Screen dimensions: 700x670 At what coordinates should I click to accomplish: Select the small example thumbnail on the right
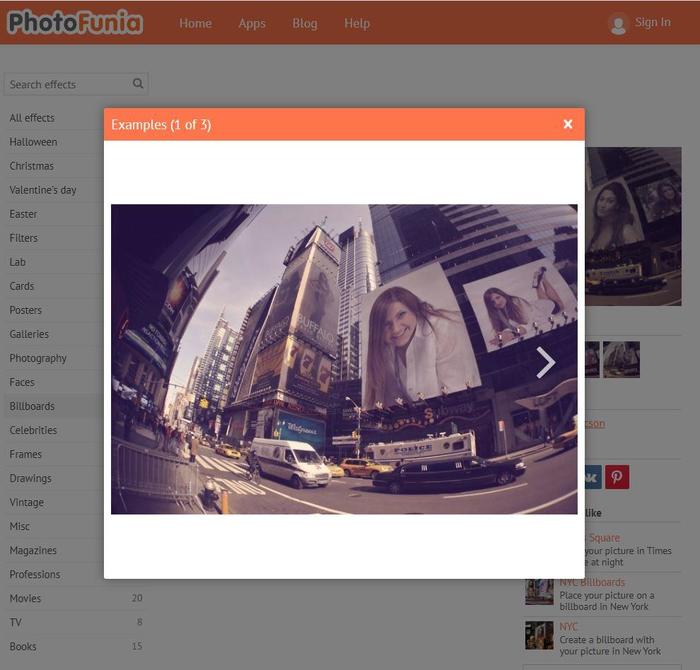[x=621, y=359]
